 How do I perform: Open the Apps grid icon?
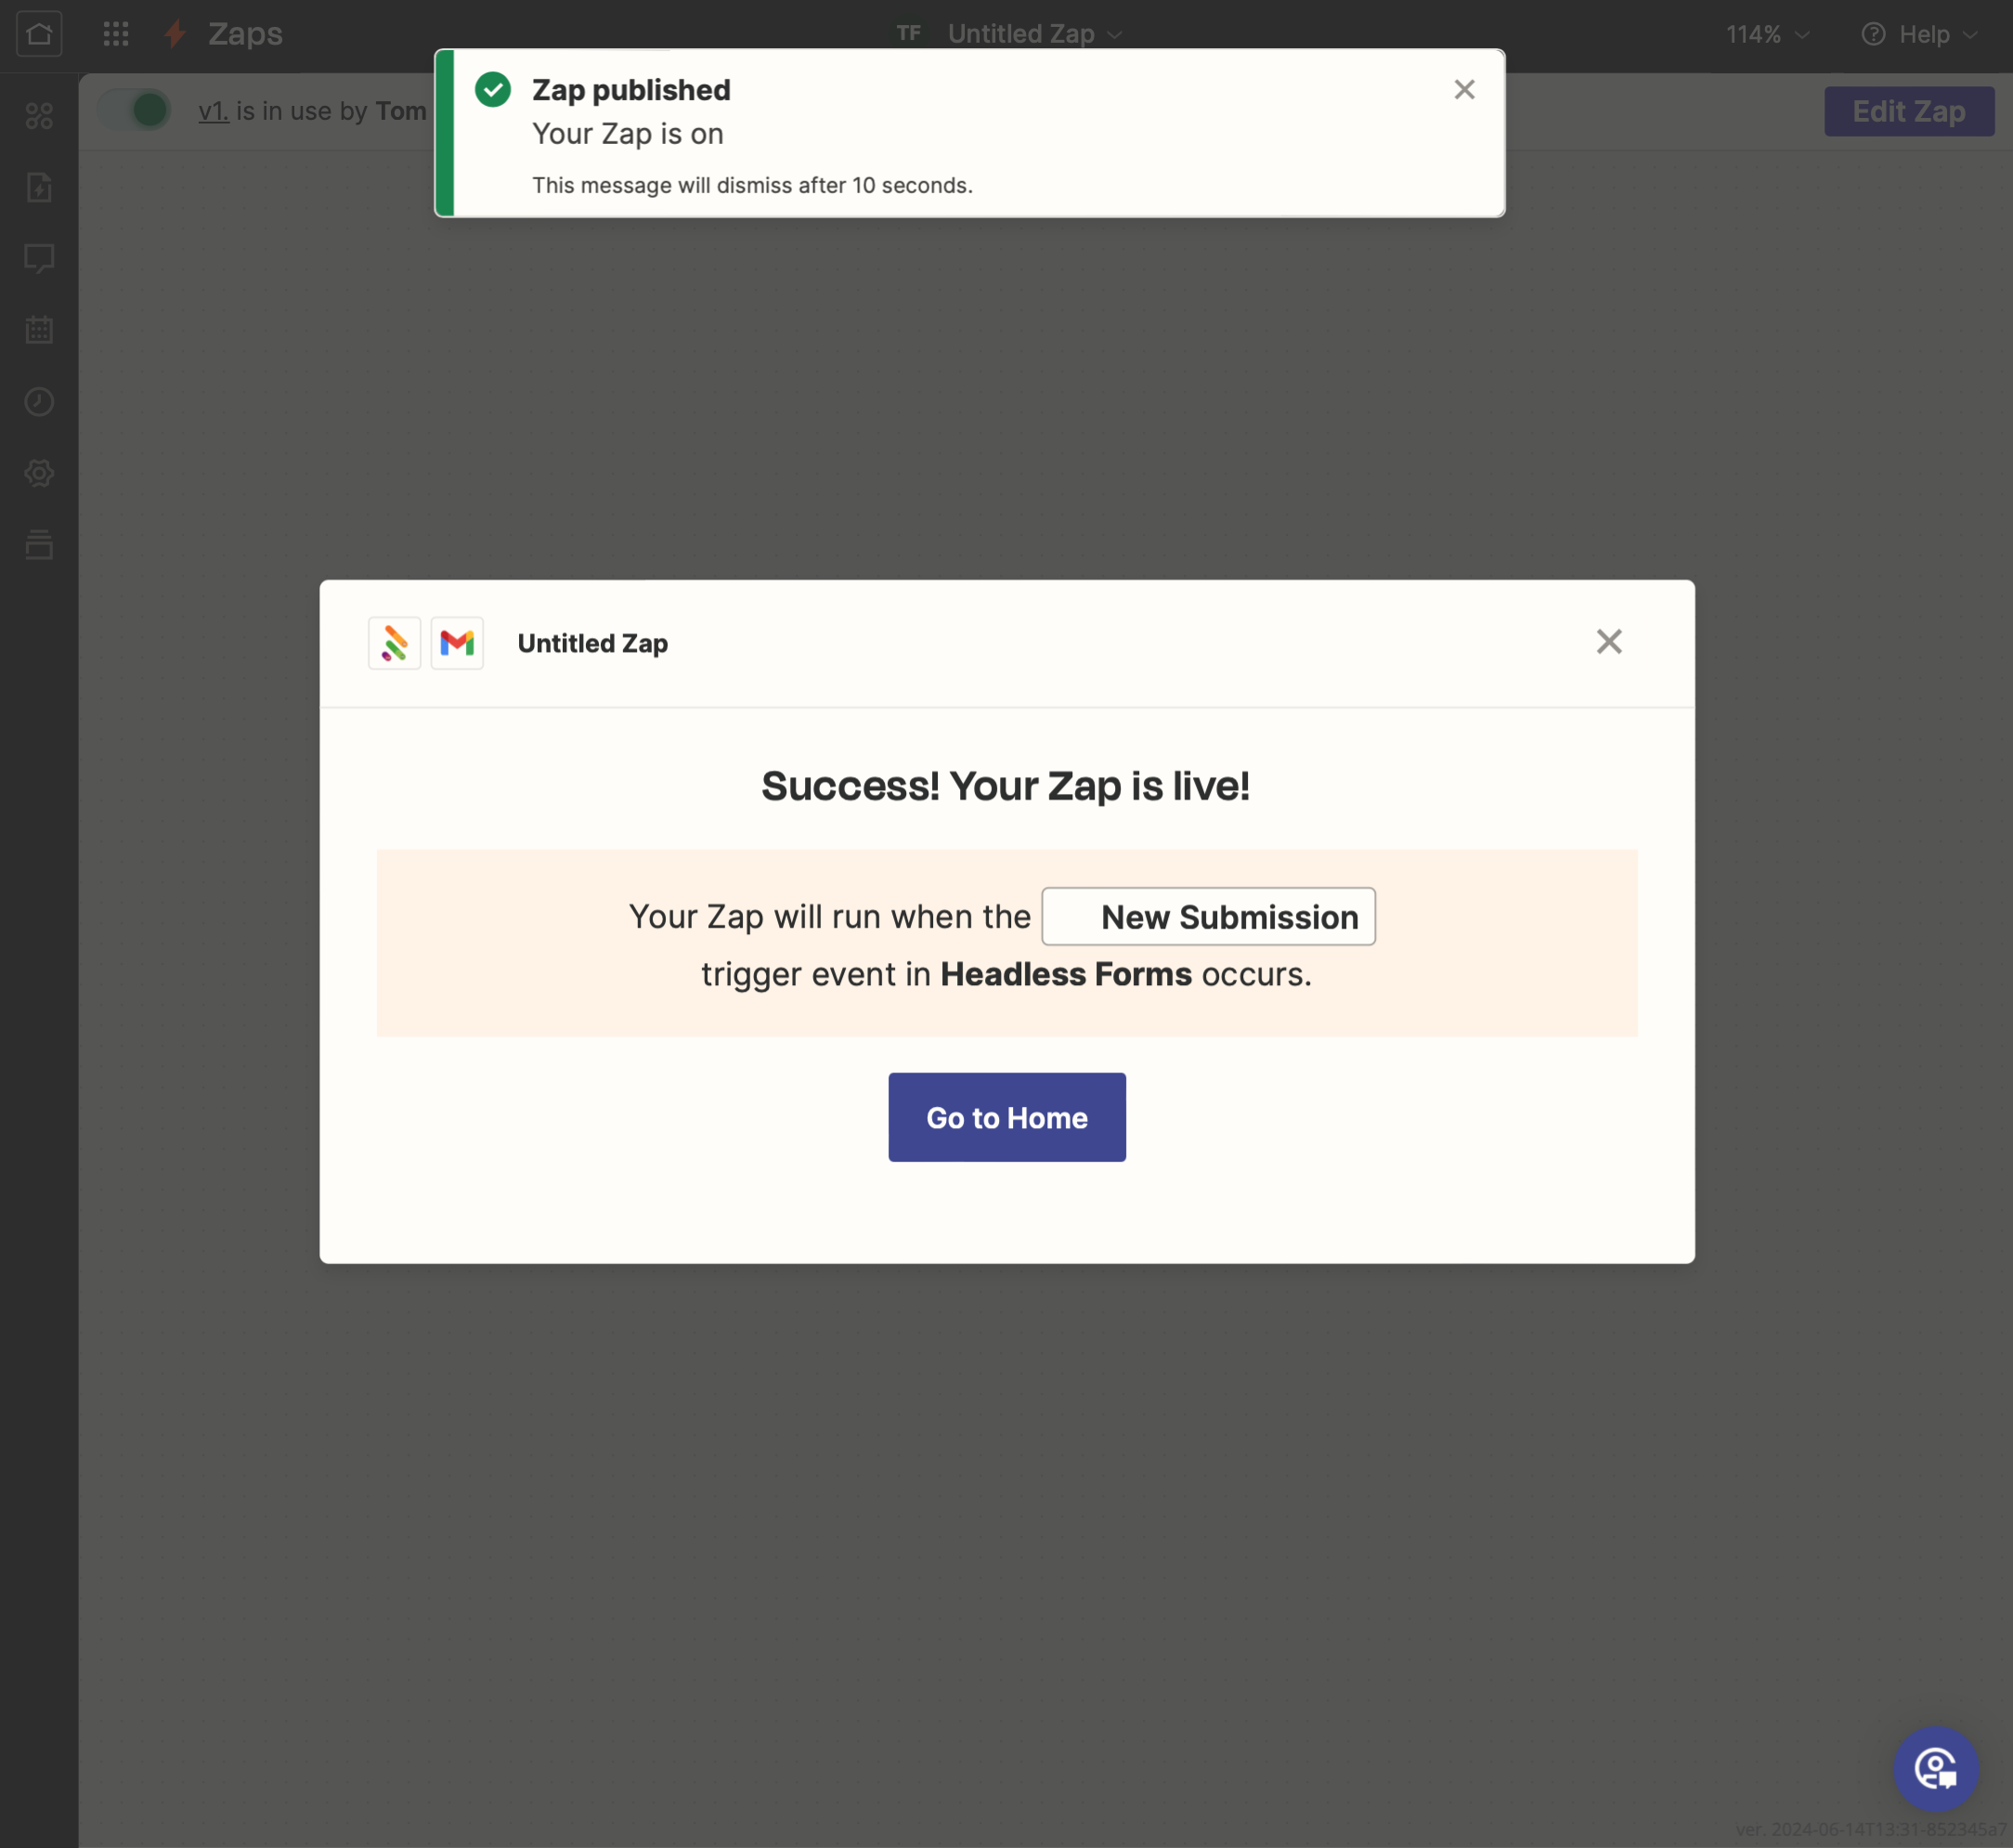click(x=114, y=33)
